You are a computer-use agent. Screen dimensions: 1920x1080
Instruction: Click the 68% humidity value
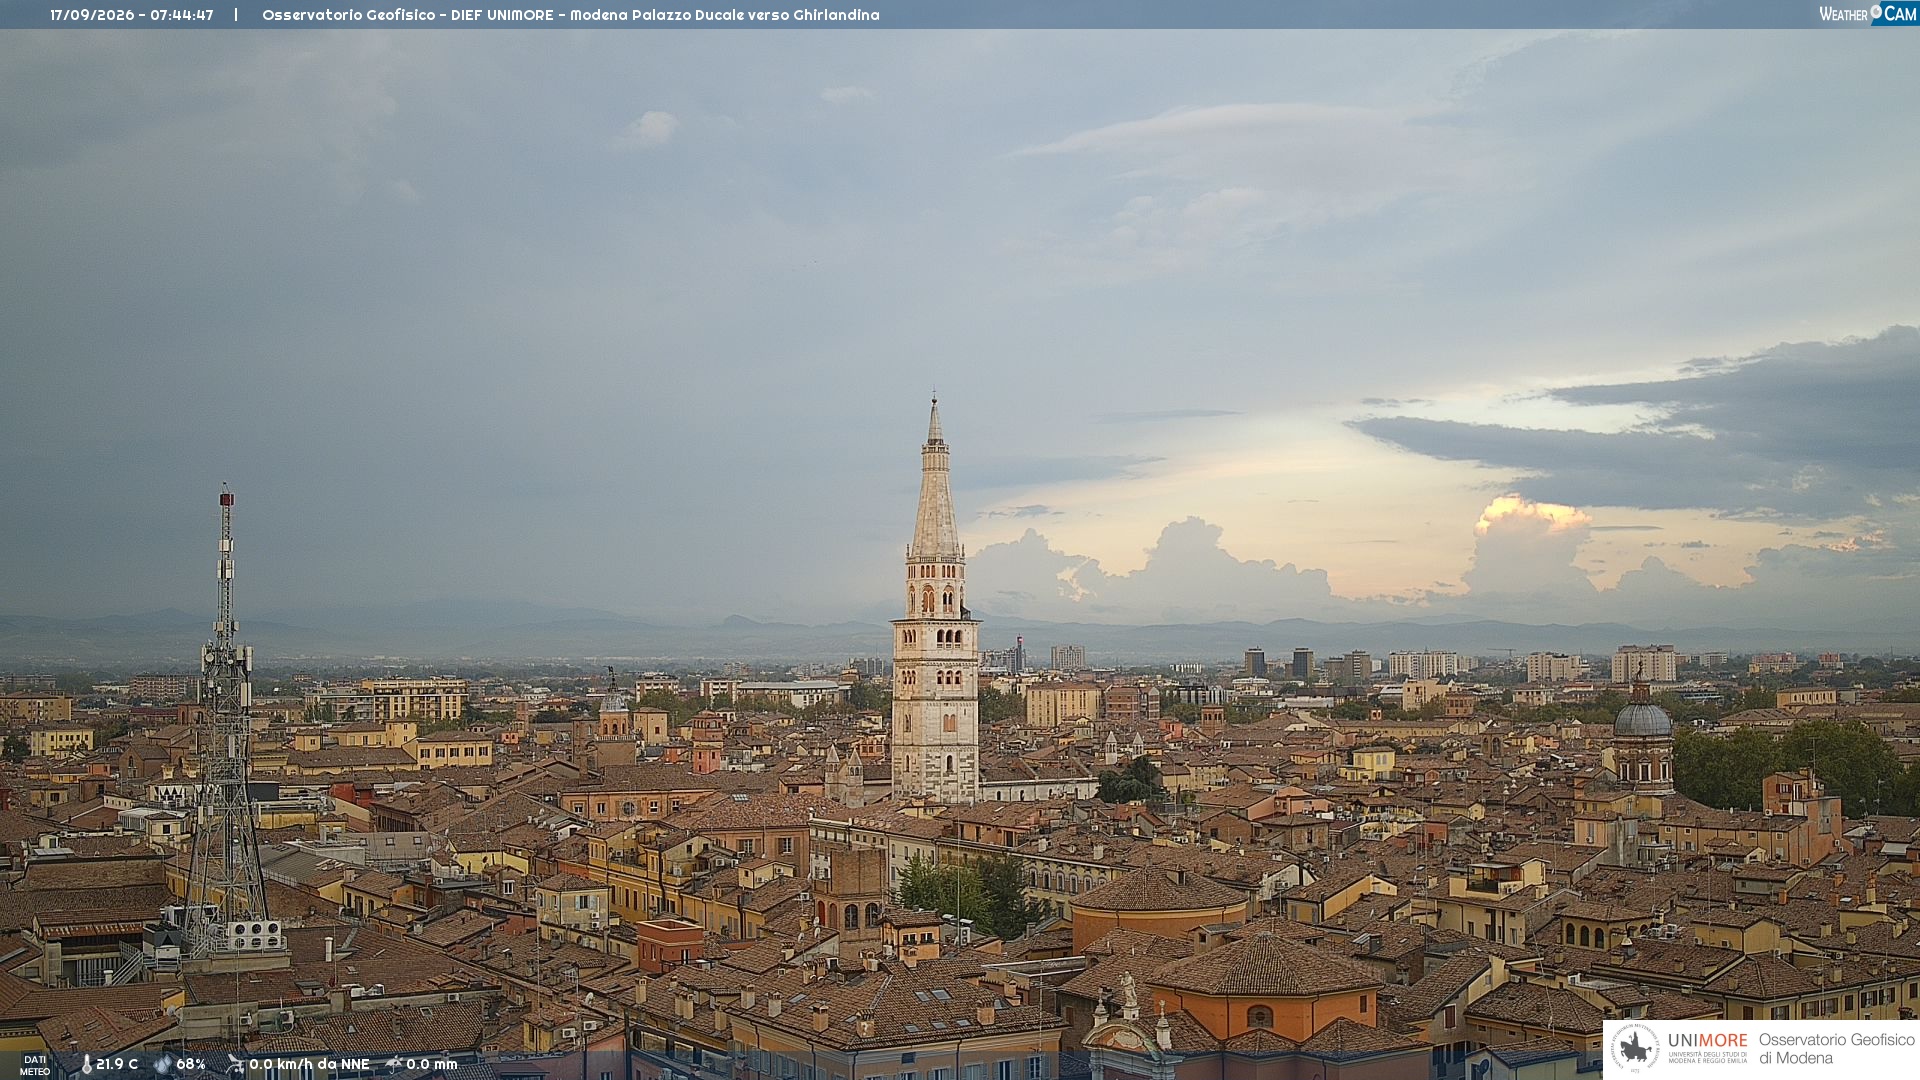click(x=191, y=1064)
